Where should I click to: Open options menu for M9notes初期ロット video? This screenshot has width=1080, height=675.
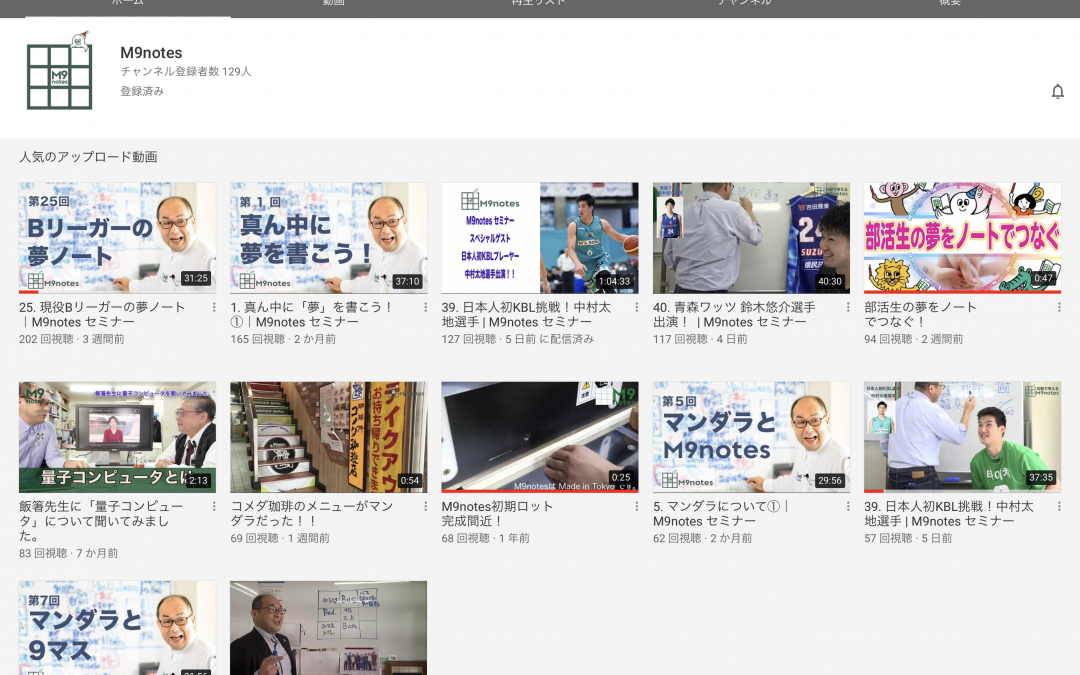pos(636,506)
